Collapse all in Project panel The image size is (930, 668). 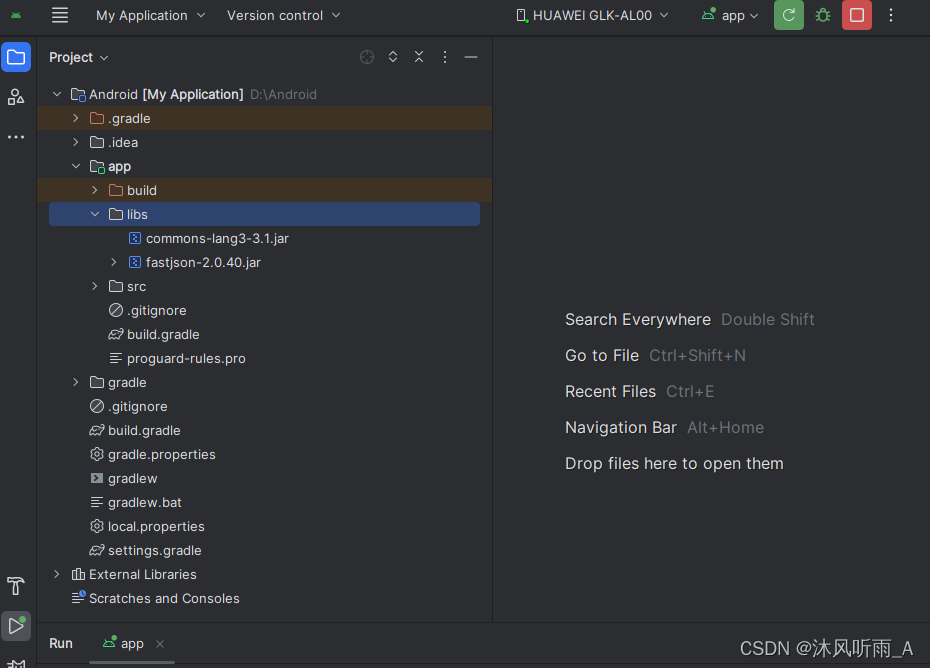tap(419, 57)
